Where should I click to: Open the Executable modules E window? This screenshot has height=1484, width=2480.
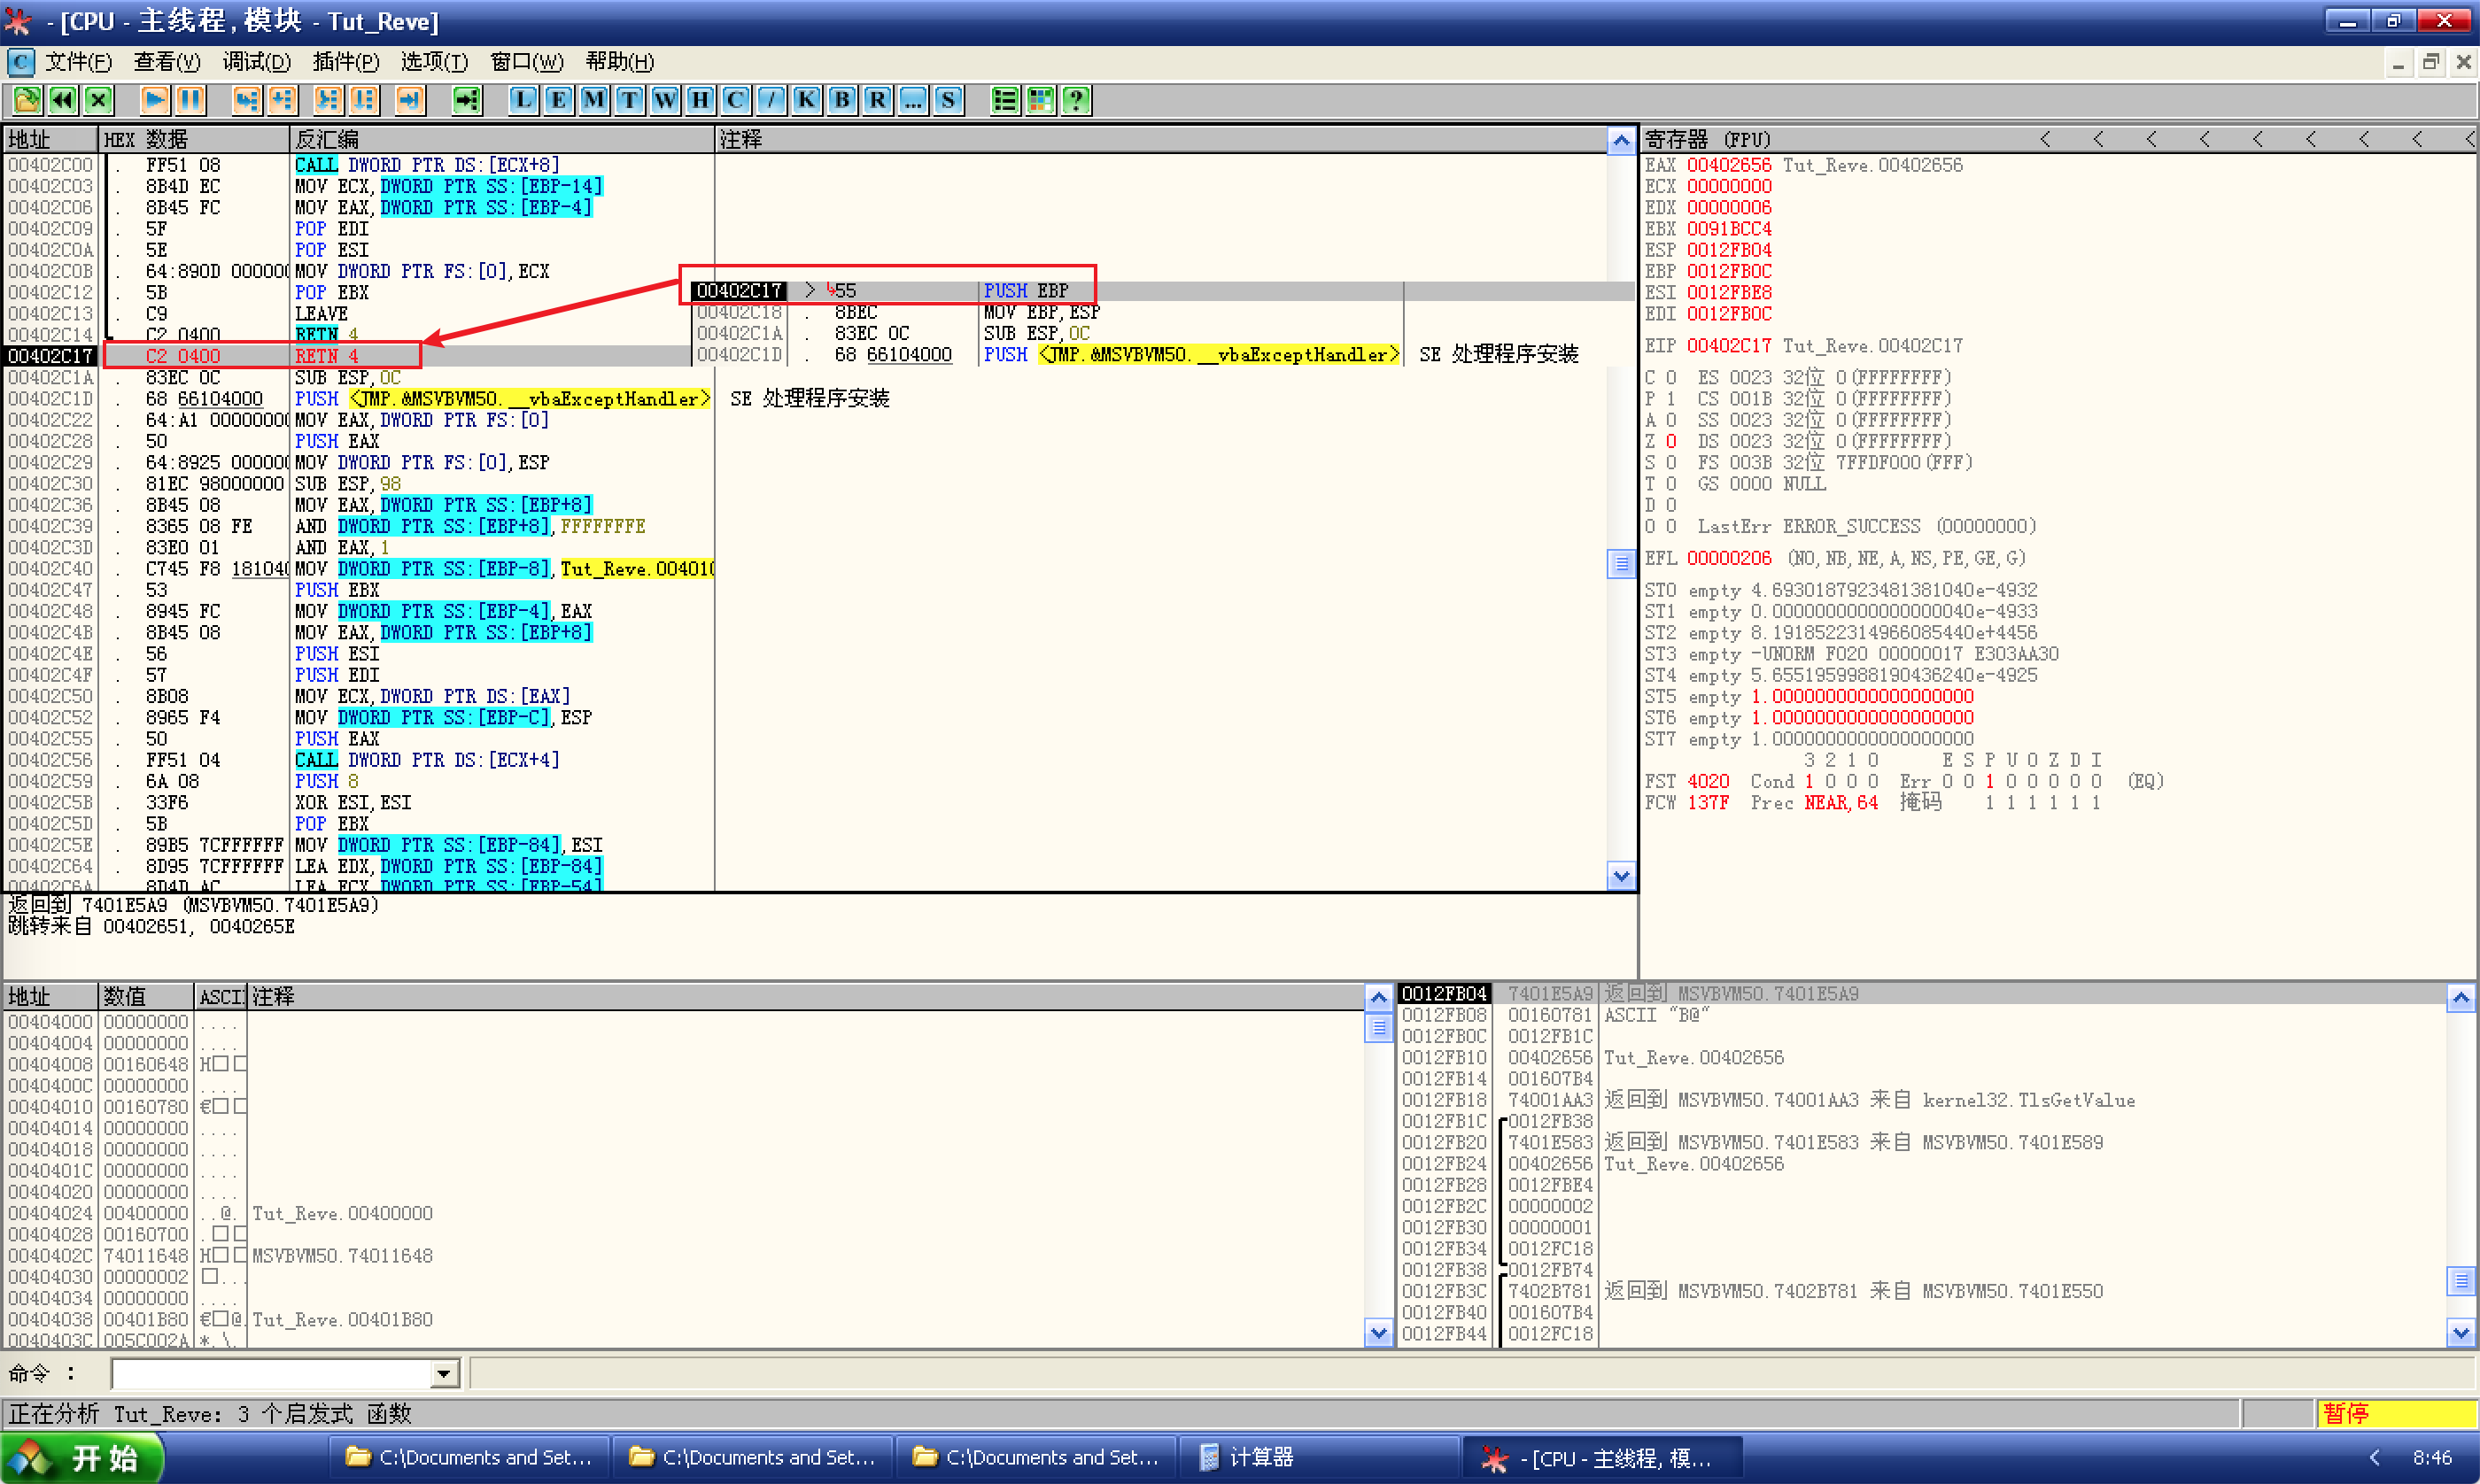pyautogui.click(x=558, y=100)
